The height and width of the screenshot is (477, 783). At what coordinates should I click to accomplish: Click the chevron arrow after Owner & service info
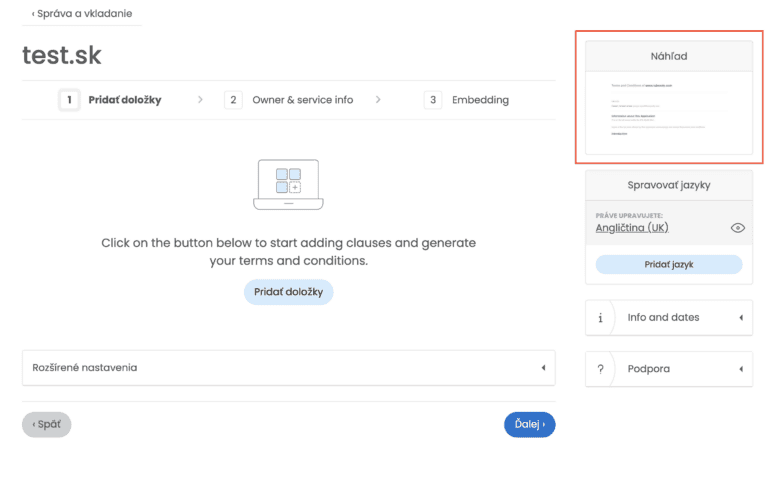tap(378, 100)
